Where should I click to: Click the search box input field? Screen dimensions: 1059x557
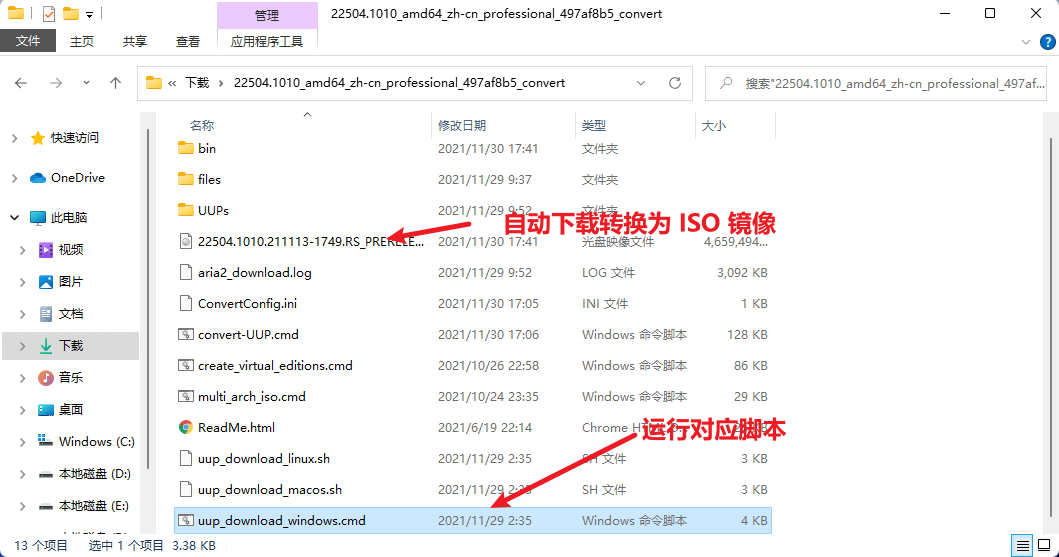pos(876,83)
